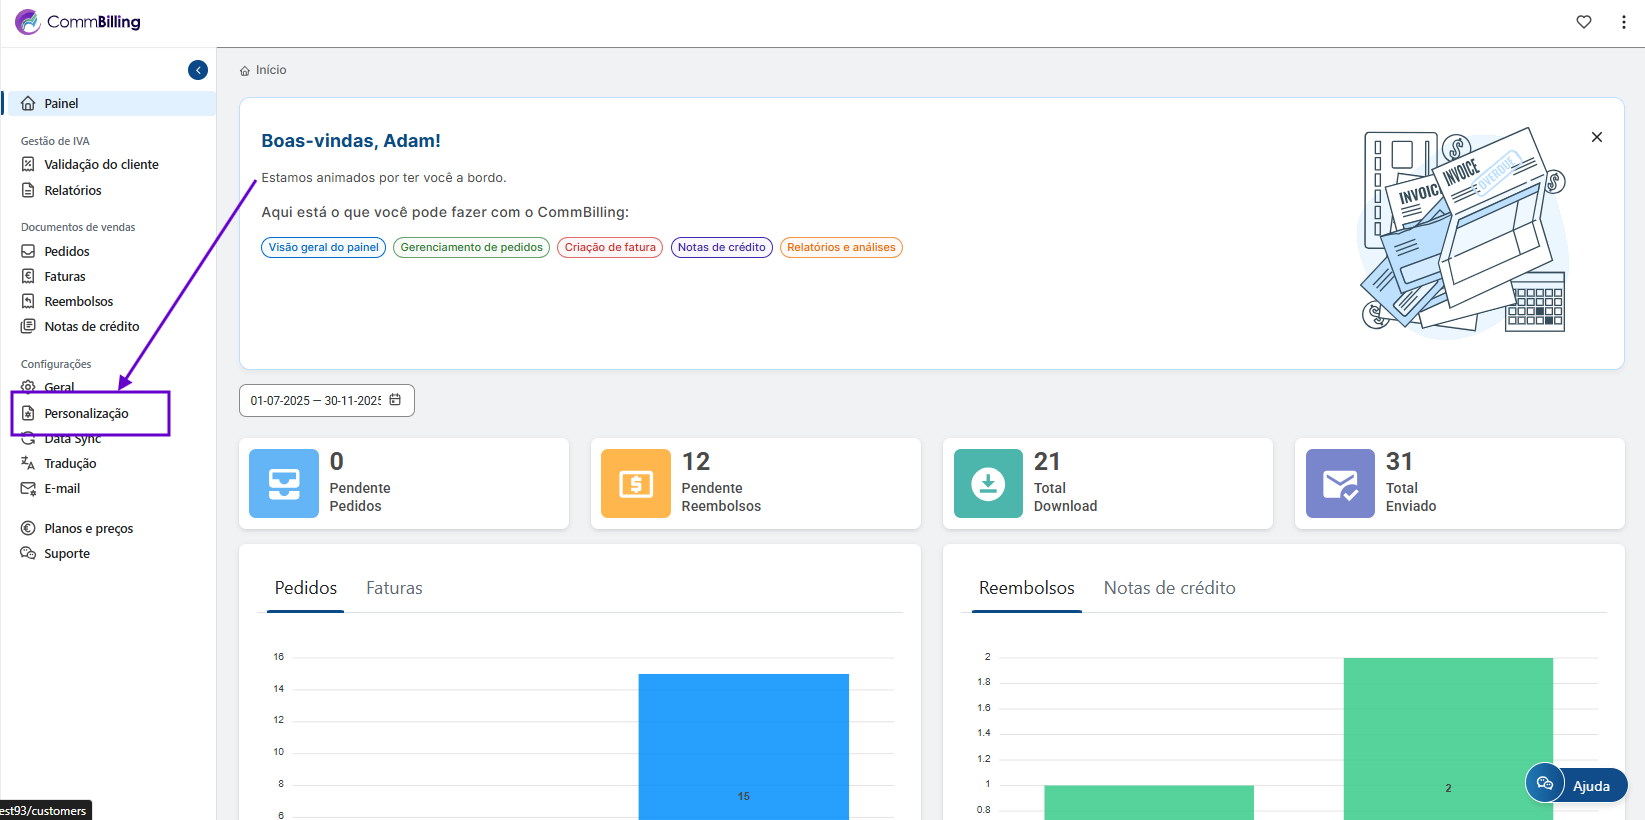The height and width of the screenshot is (820, 1645).
Task: Open Planos e preços page
Action: (88, 528)
